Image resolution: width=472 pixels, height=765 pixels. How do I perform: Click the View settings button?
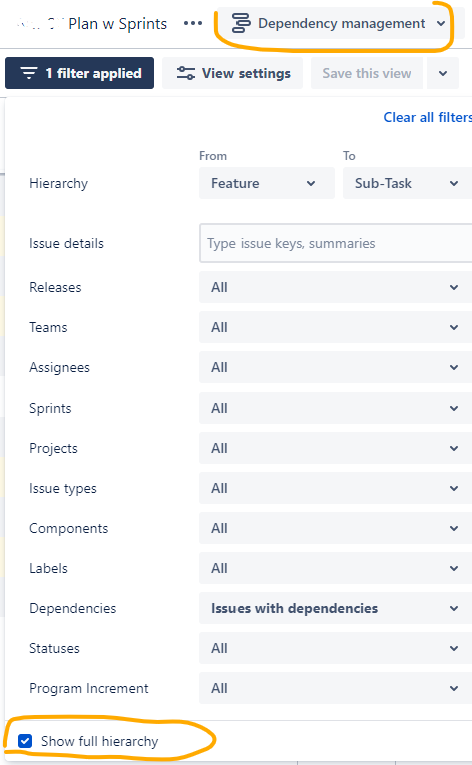coord(232,73)
